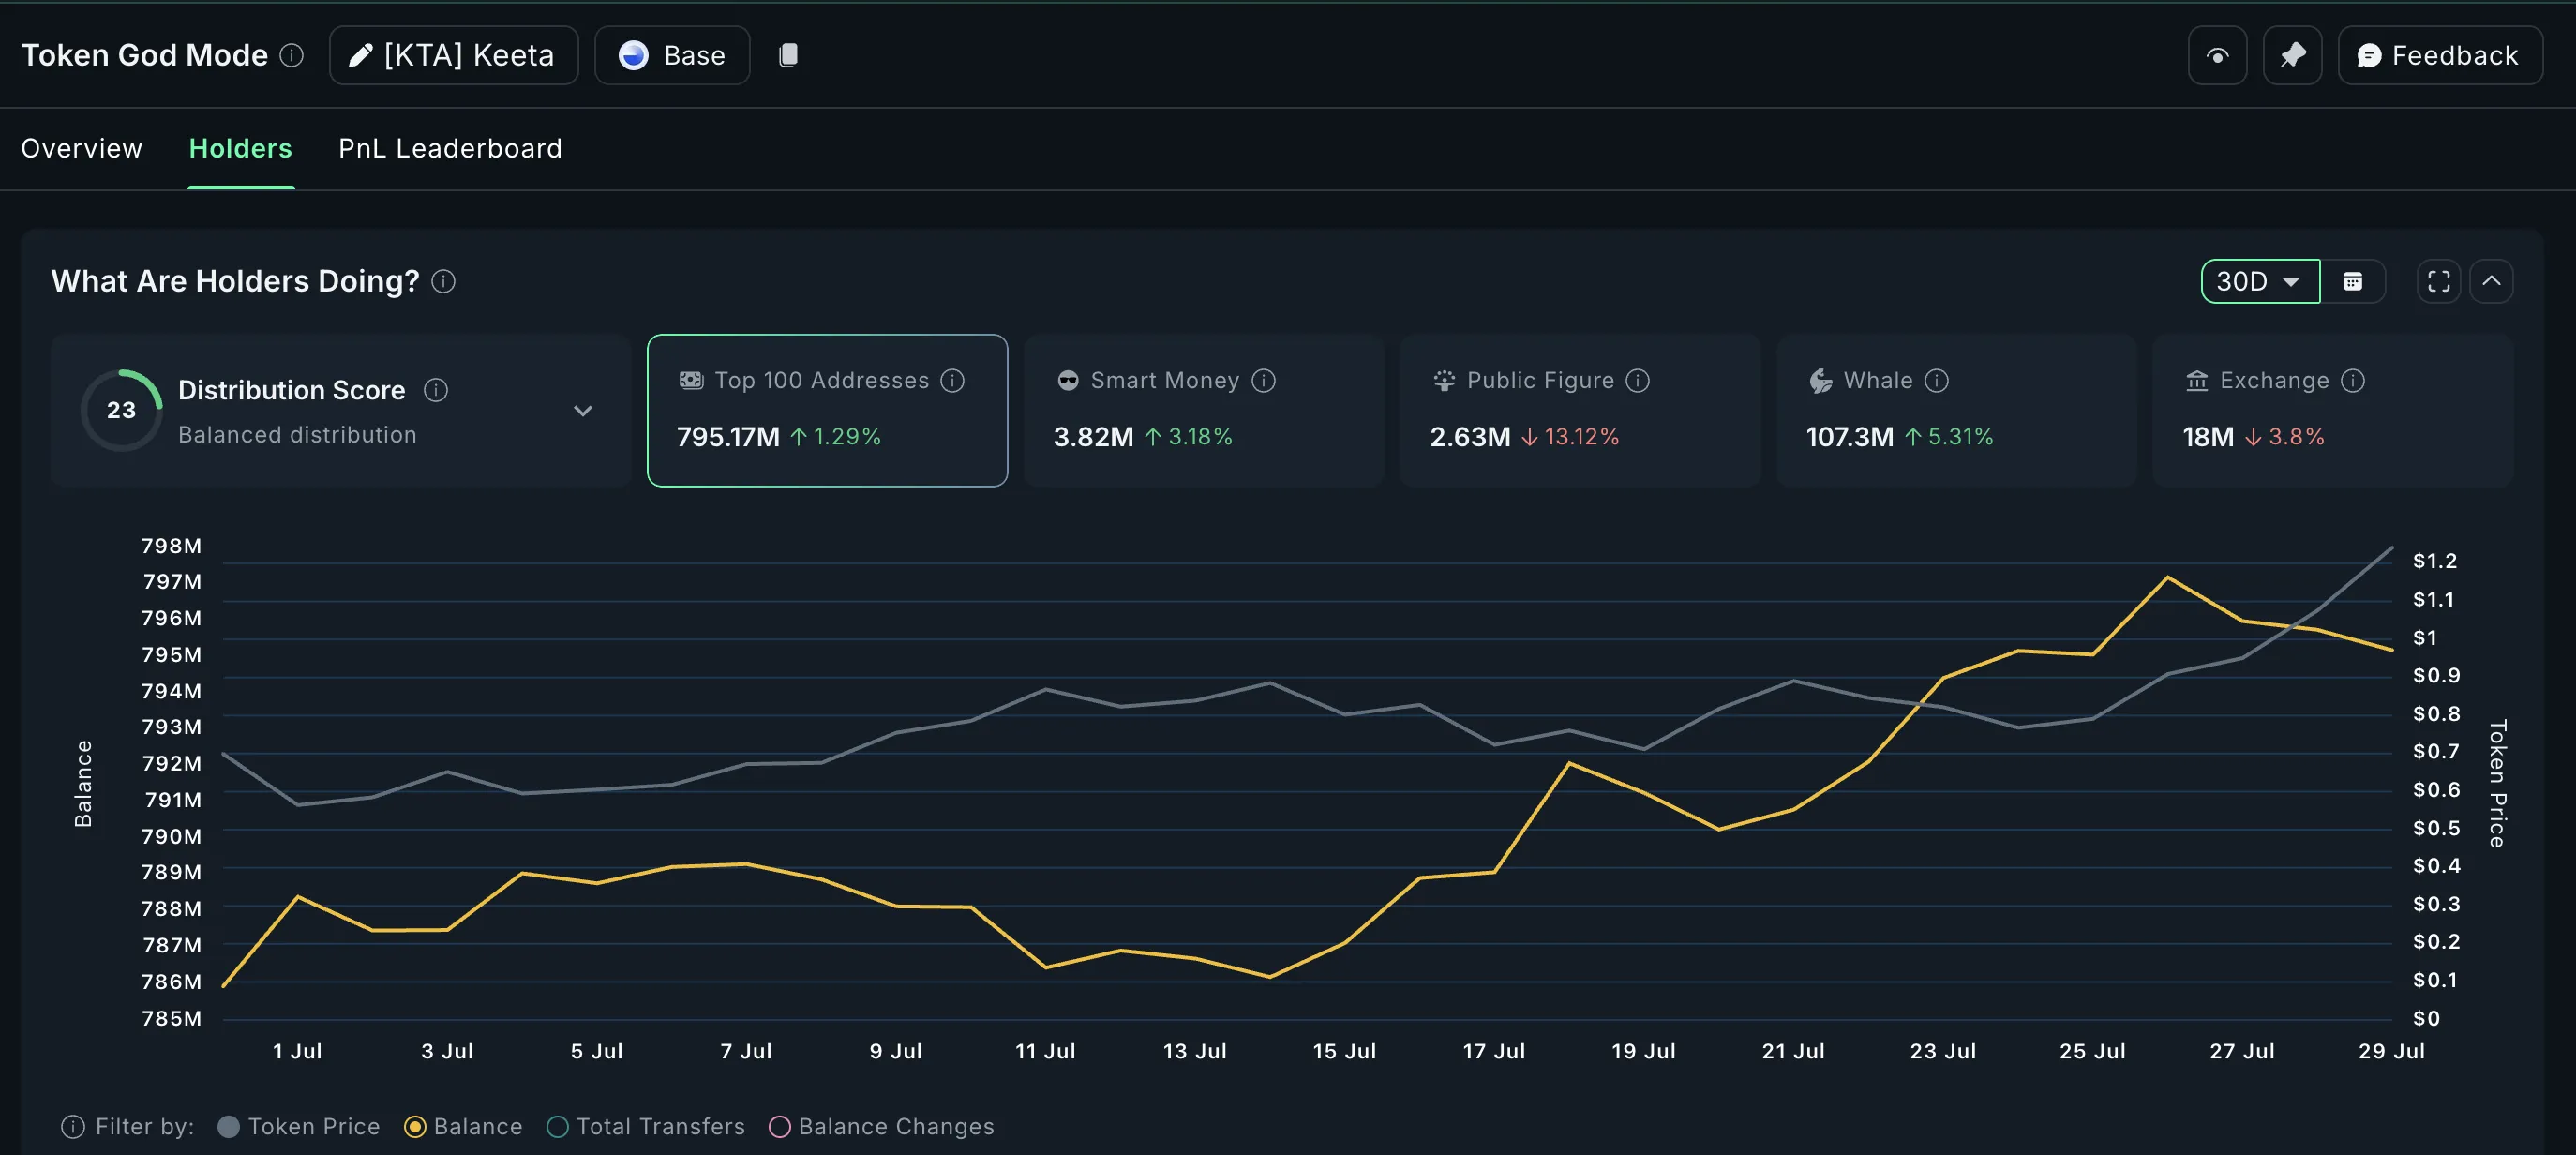Click info icon beside Distribution Score
Screen dimensions: 2576x1155
click(x=436, y=390)
